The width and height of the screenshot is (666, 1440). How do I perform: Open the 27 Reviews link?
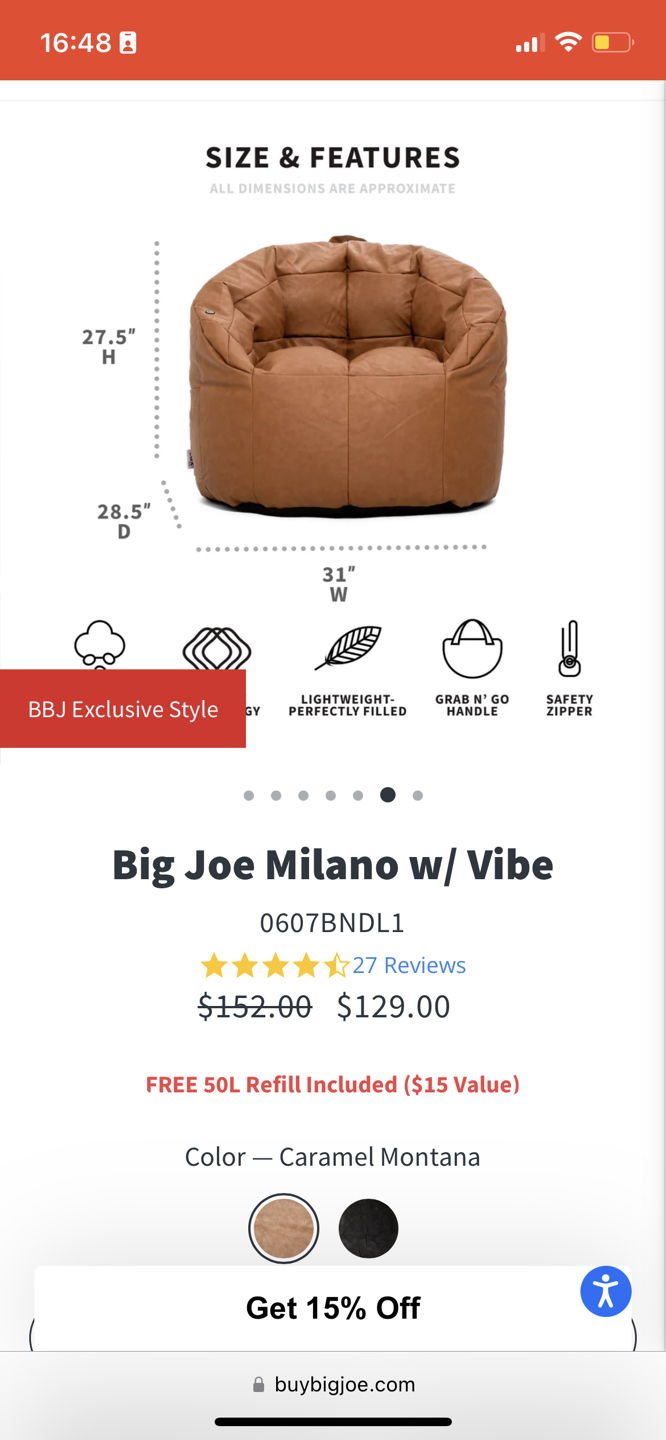[409, 965]
